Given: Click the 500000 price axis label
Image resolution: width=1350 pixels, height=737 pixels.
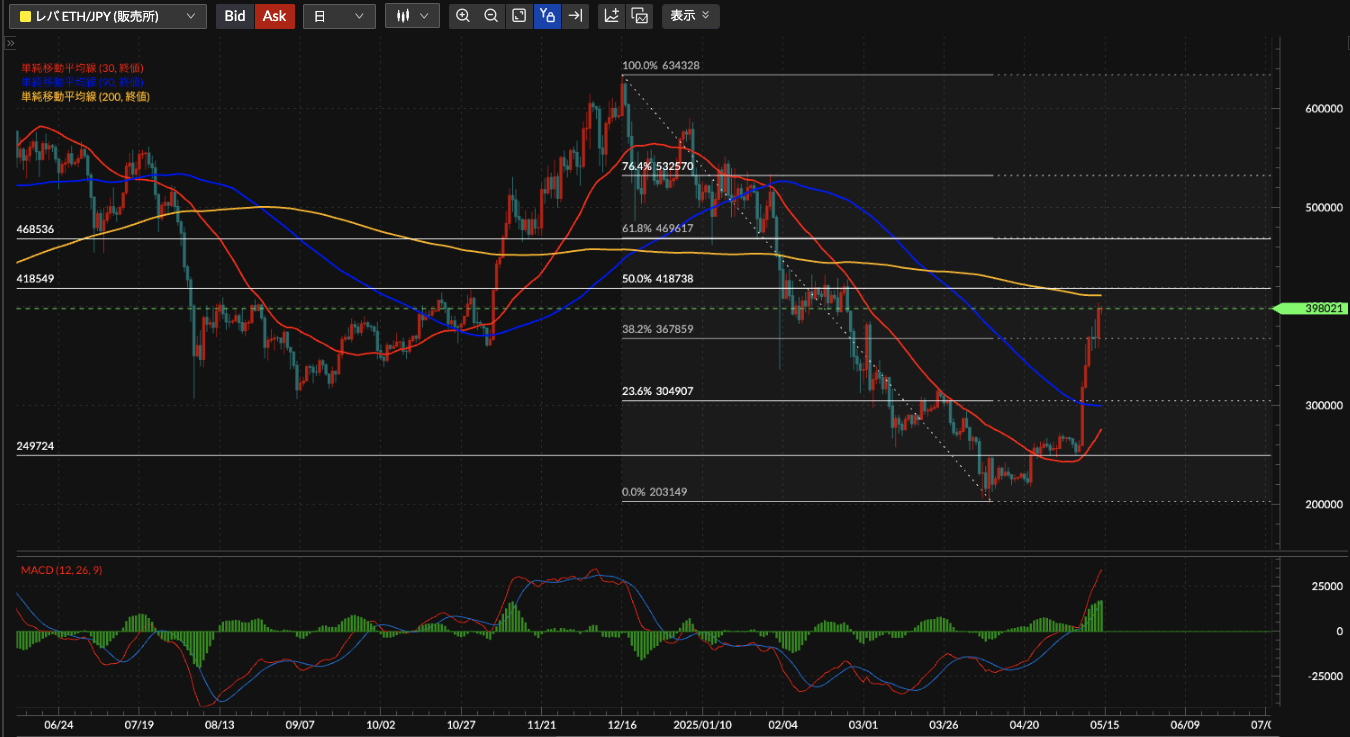Looking at the screenshot, I should tap(1322, 207).
